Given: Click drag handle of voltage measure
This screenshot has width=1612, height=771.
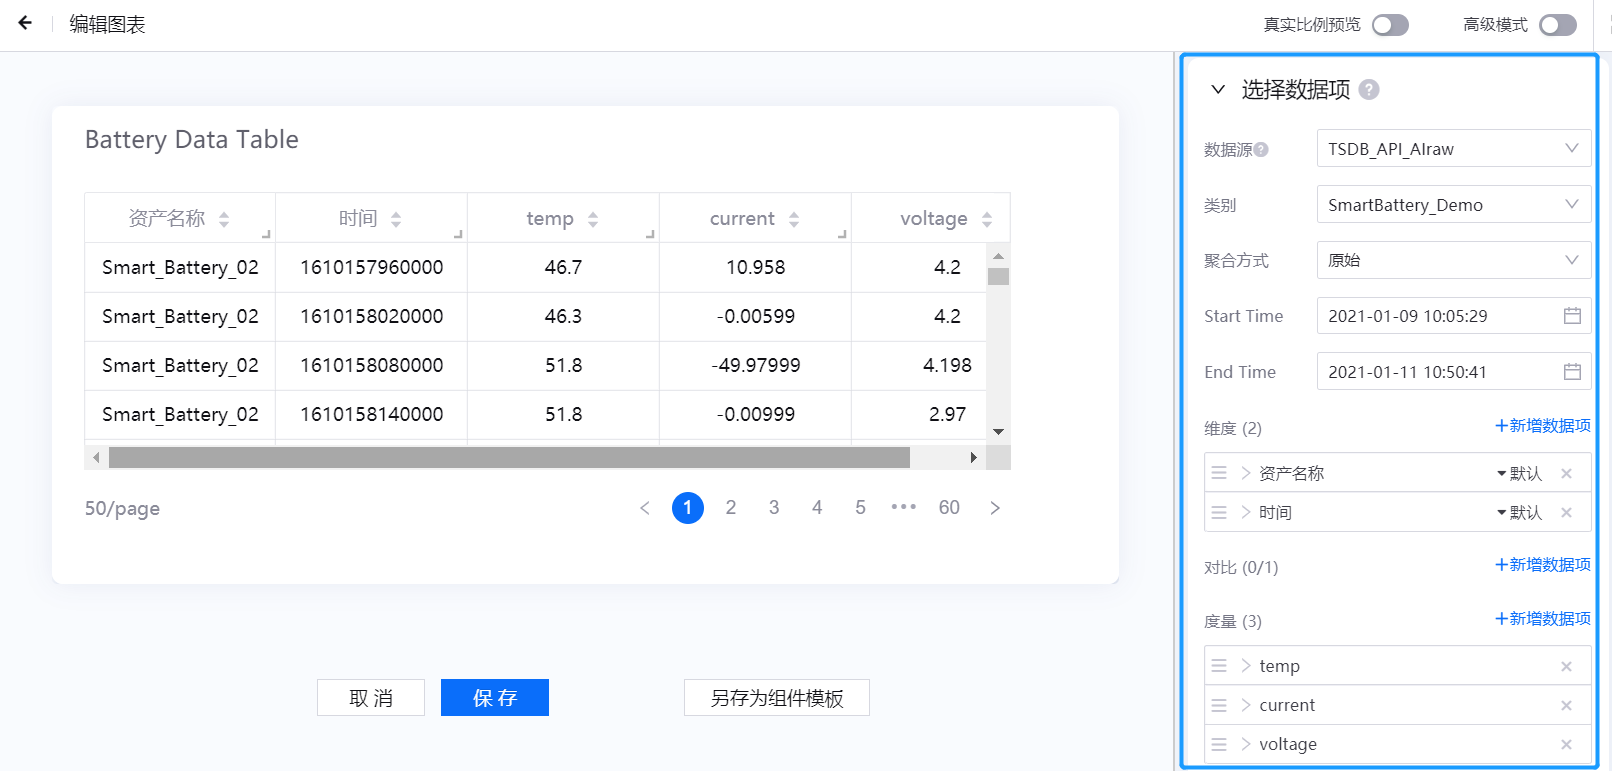Looking at the screenshot, I should pos(1219,744).
